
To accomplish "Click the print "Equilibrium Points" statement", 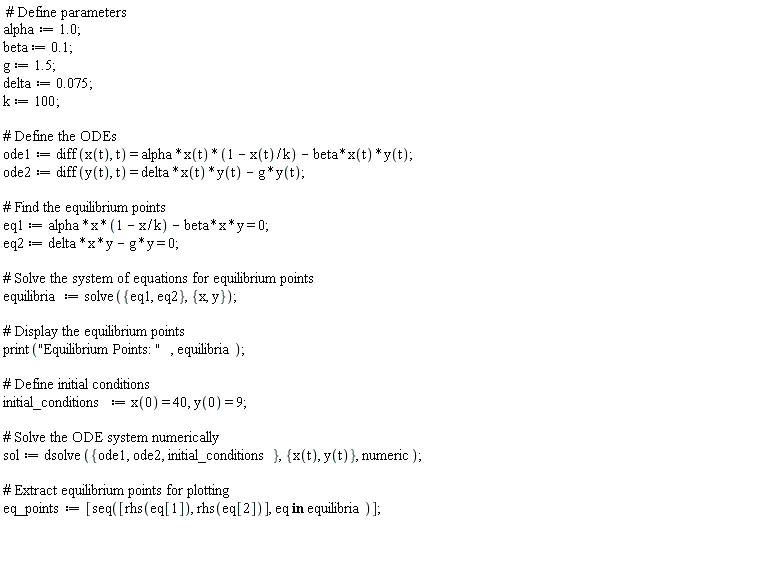I will click(123, 350).
